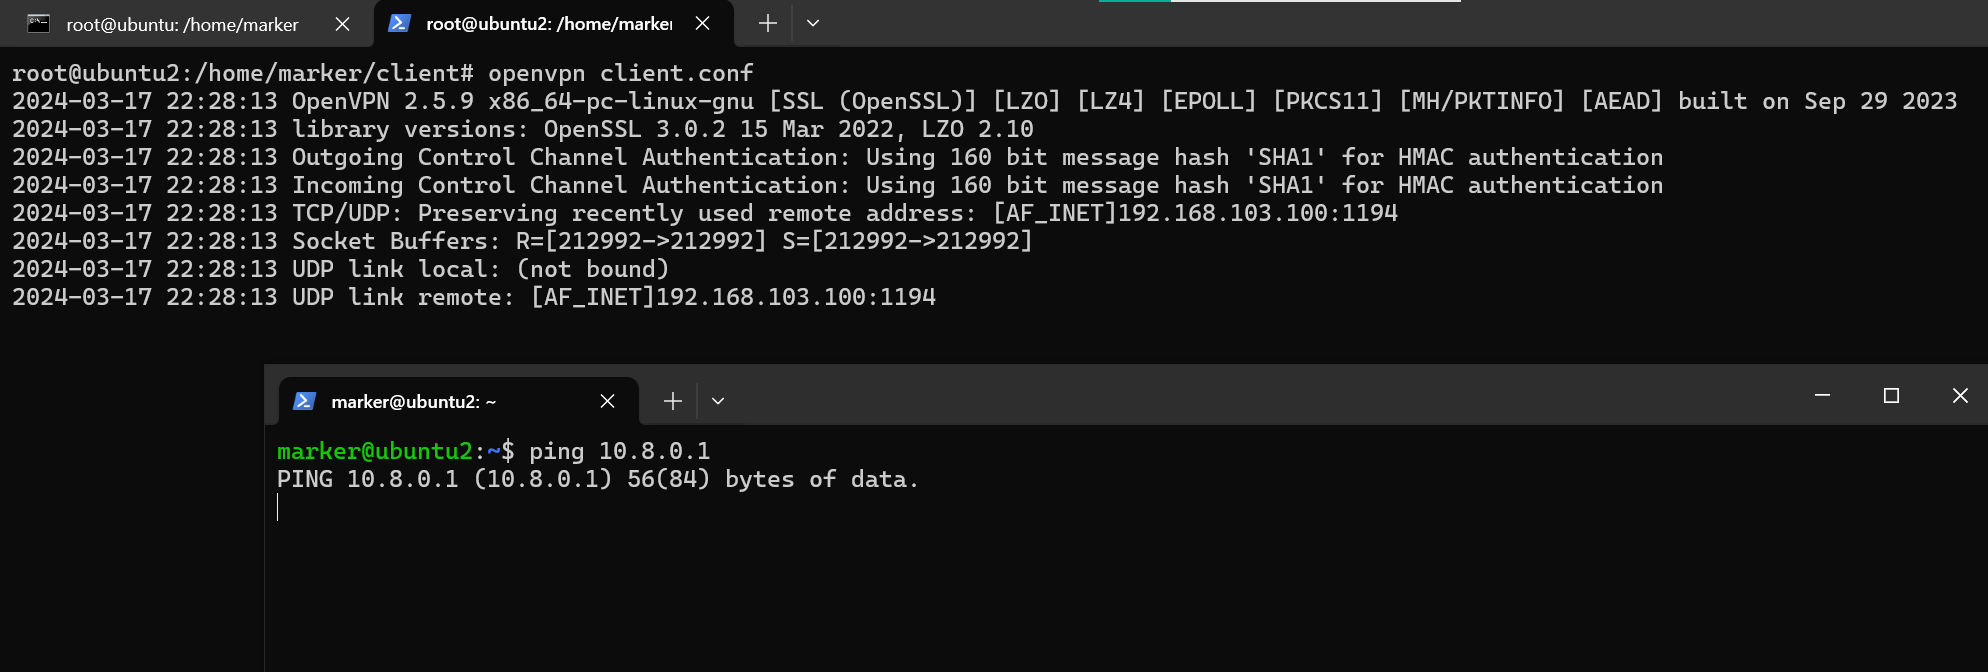1988x672 pixels.
Task: Click the PowerShell icon on root@ubuntu2 tab
Action: pos(399,23)
